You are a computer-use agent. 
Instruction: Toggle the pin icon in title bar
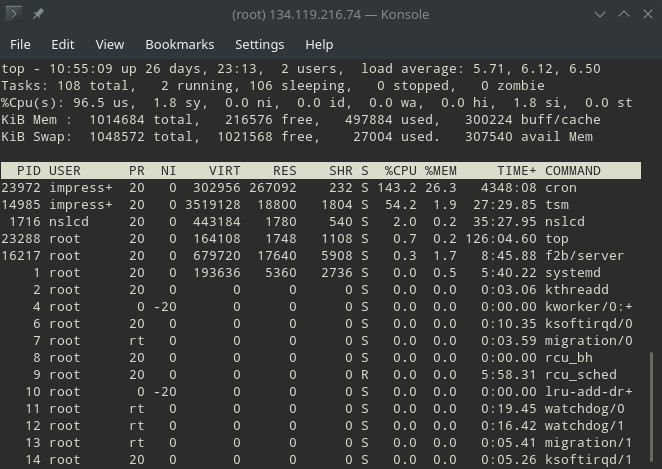(38, 14)
